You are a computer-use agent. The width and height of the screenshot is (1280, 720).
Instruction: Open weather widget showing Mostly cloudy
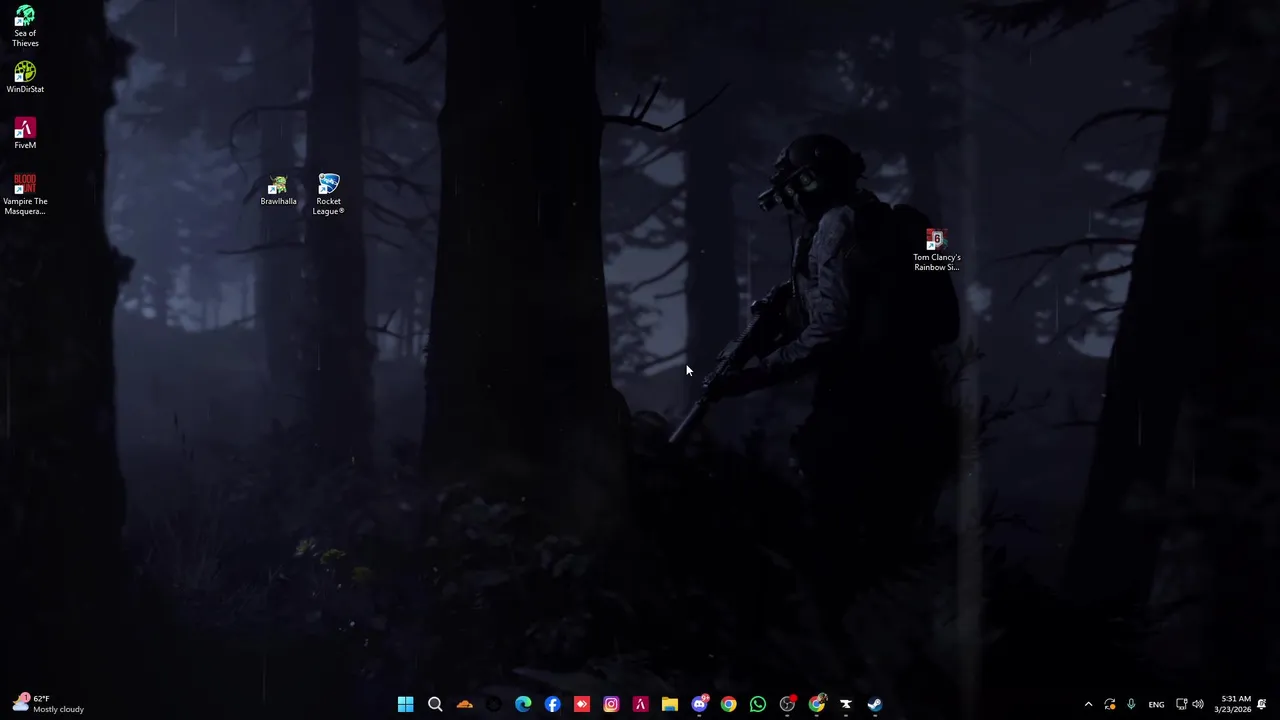(x=48, y=704)
